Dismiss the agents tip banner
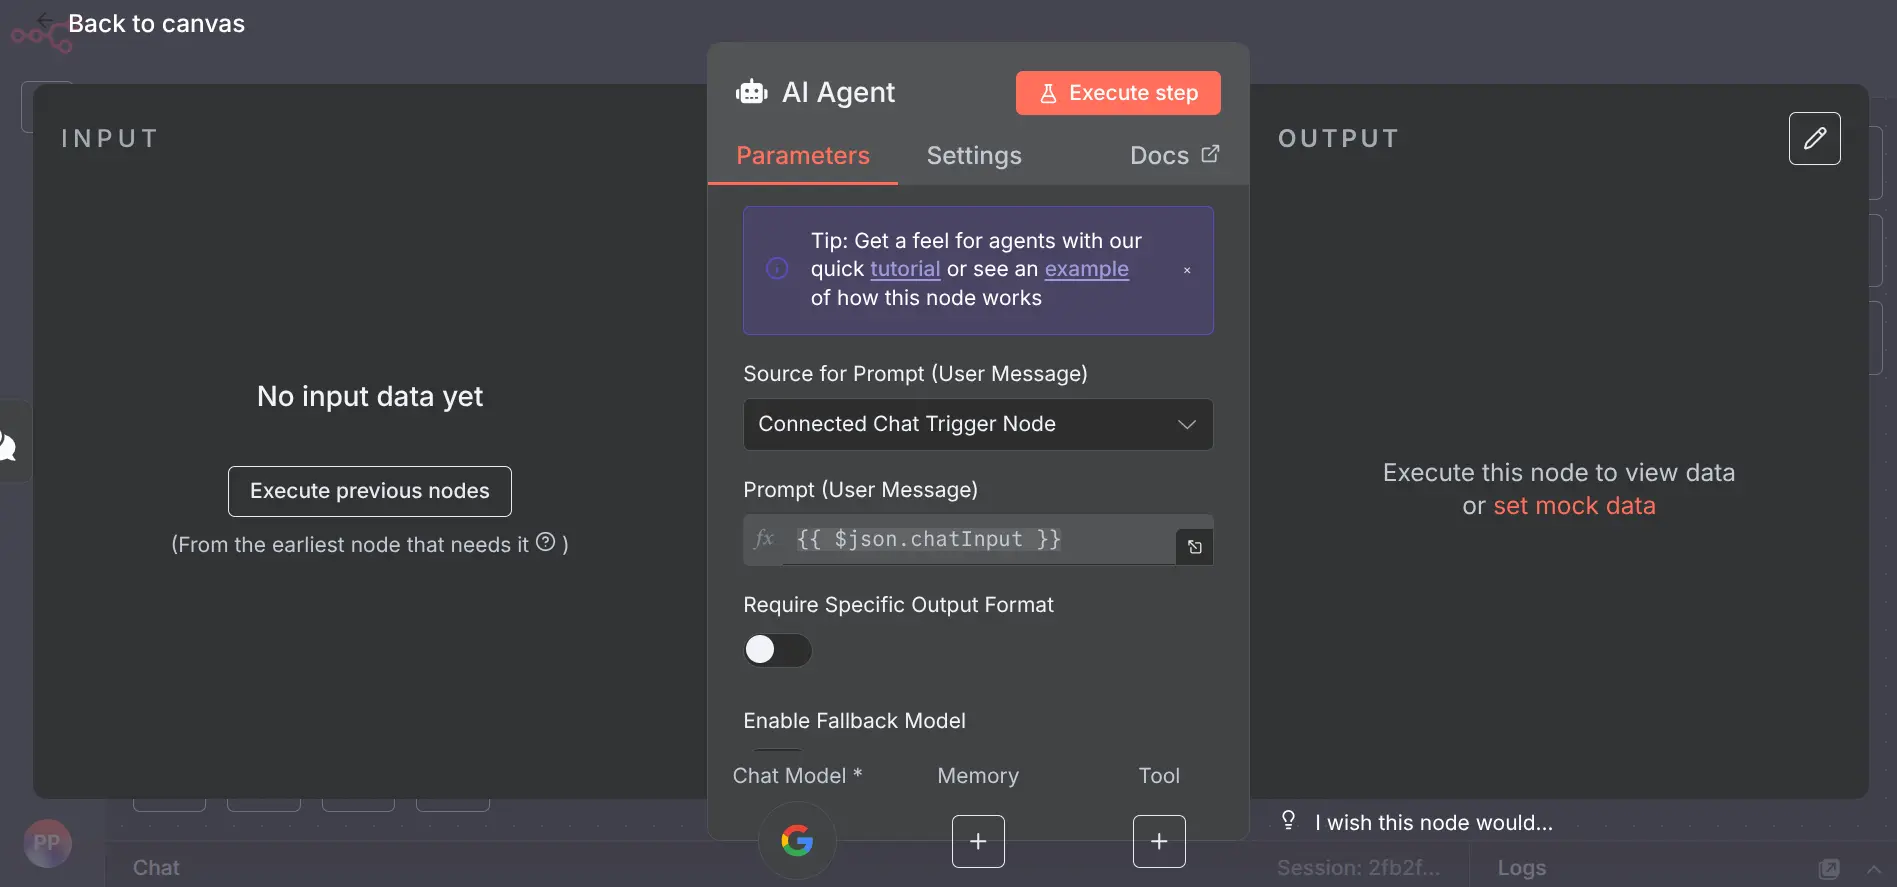Image resolution: width=1897 pixels, height=887 pixels. point(1187,270)
